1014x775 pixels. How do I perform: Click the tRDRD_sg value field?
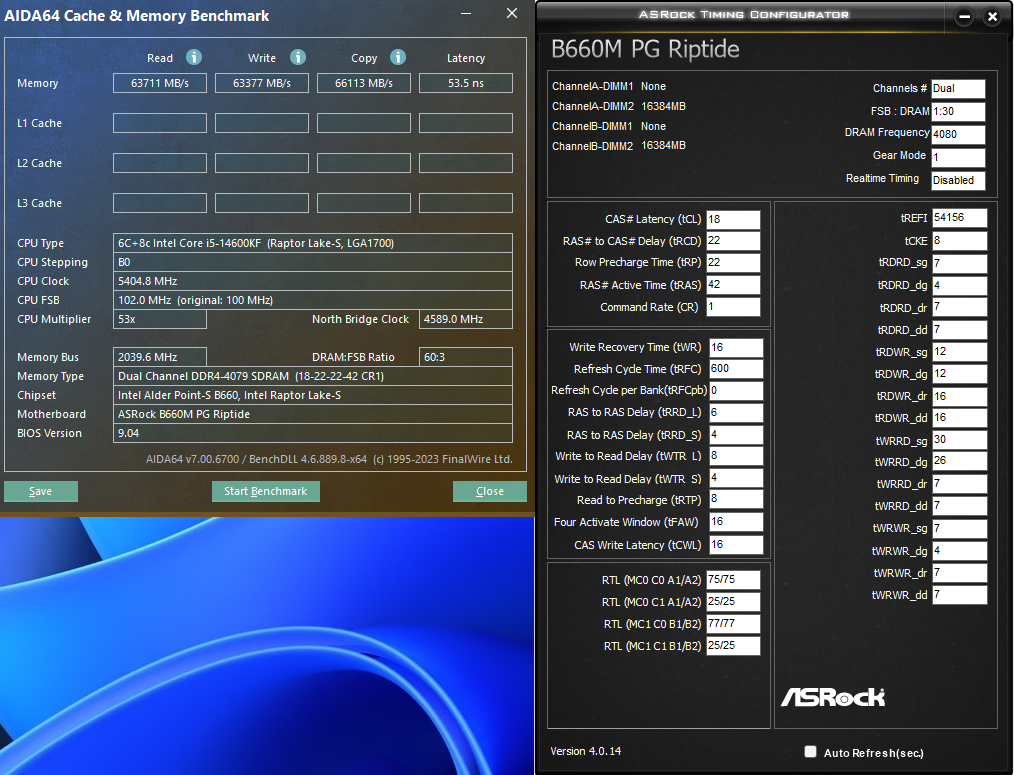(959, 263)
